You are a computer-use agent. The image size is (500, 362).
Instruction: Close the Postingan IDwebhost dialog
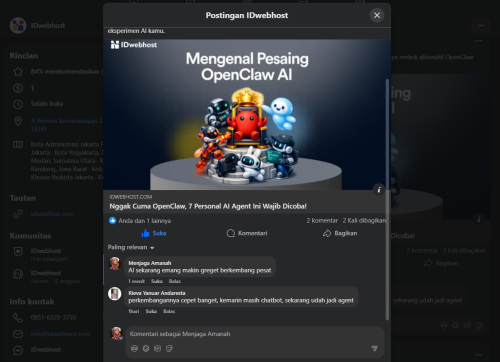tap(377, 15)
